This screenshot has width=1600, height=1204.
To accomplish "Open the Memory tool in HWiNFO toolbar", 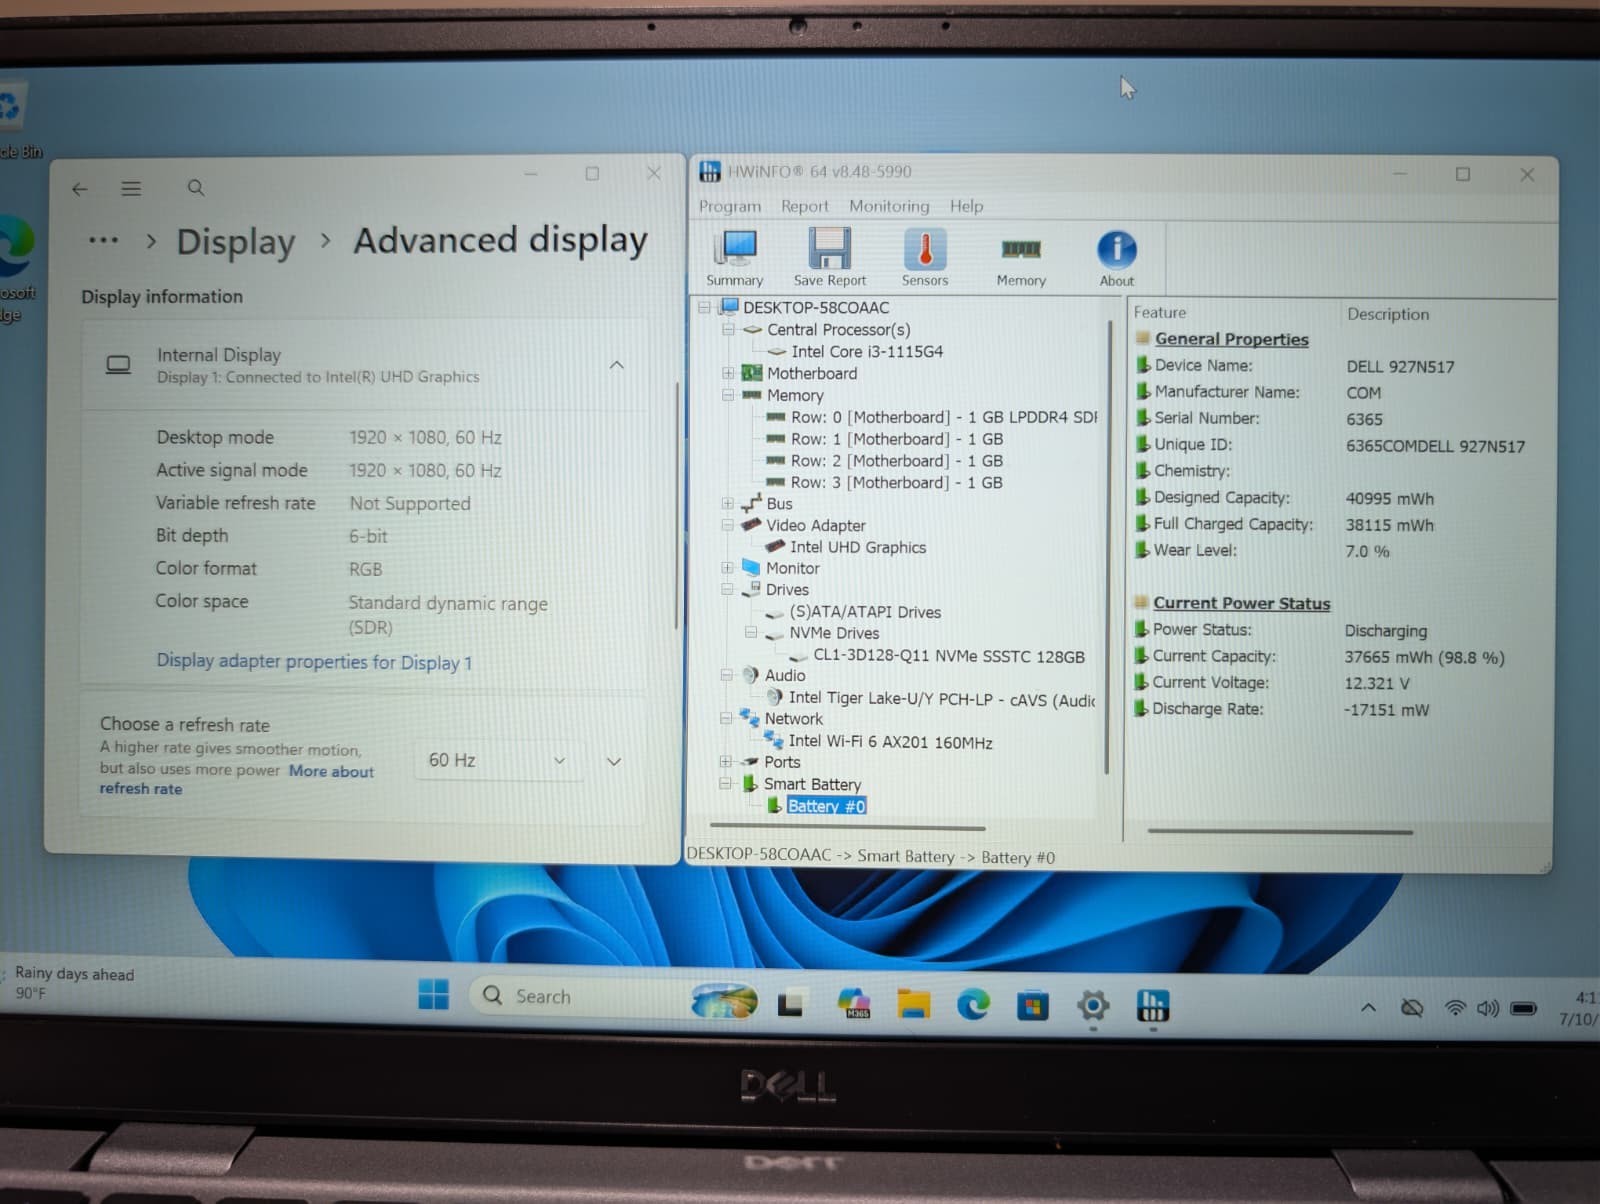I will tap(1021, 260).
